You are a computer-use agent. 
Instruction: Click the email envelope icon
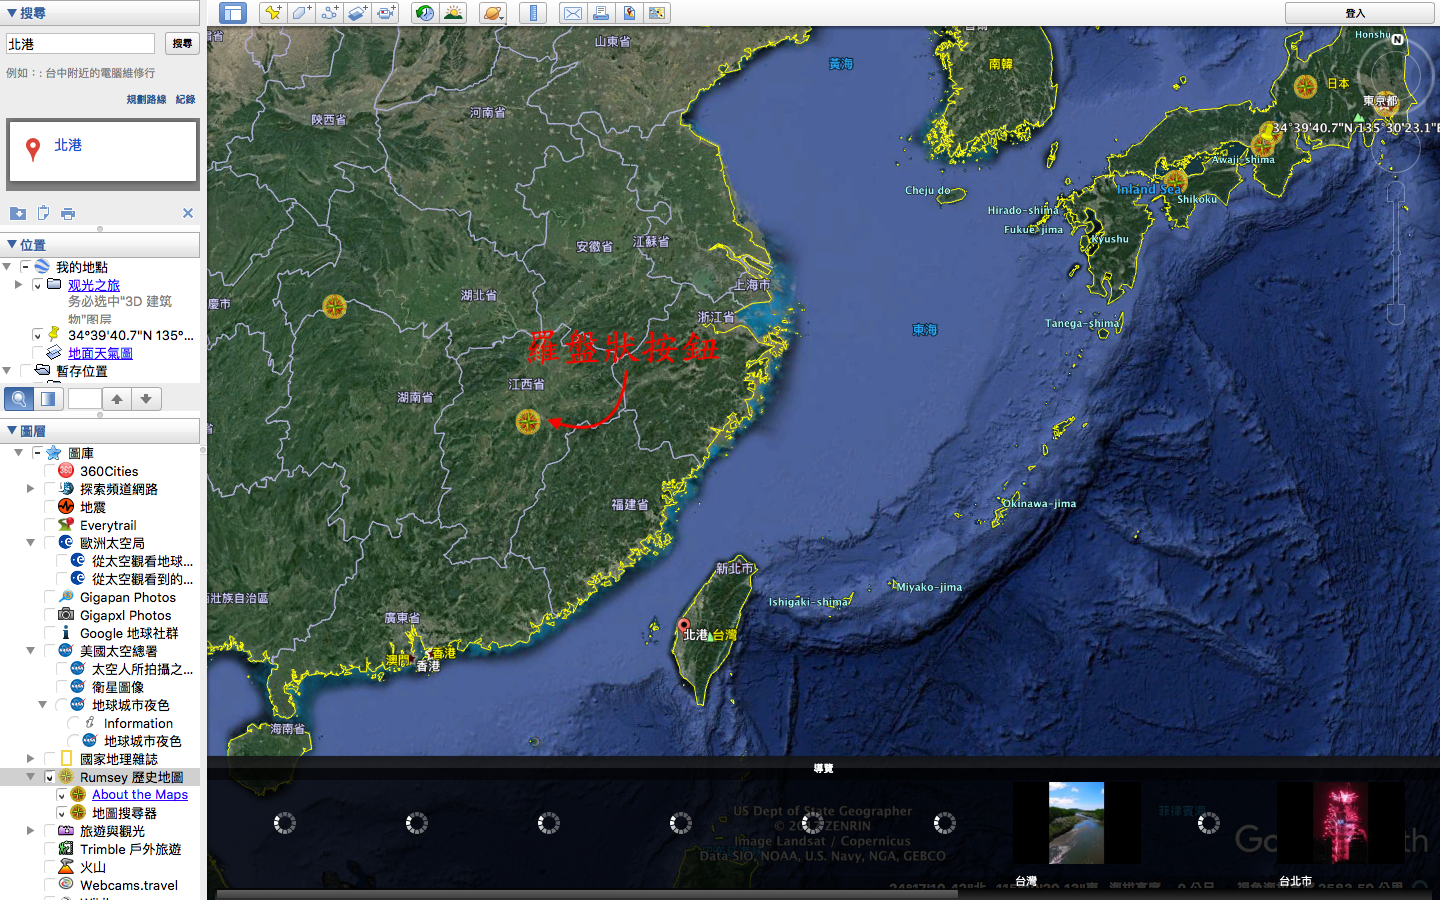572,13
